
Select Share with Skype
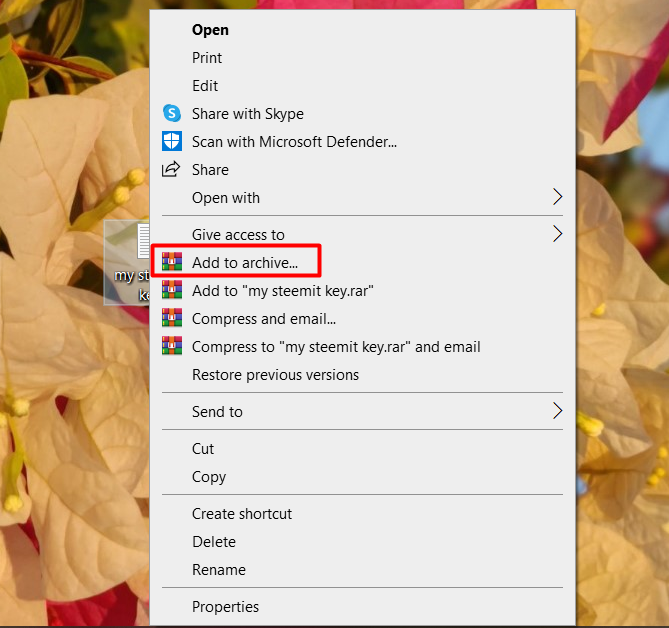click(x=362, y=113)
